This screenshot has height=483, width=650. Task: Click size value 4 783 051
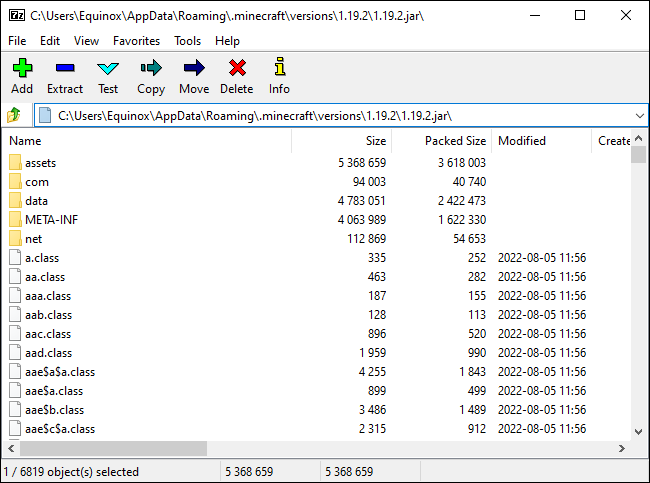coord(361,201)
